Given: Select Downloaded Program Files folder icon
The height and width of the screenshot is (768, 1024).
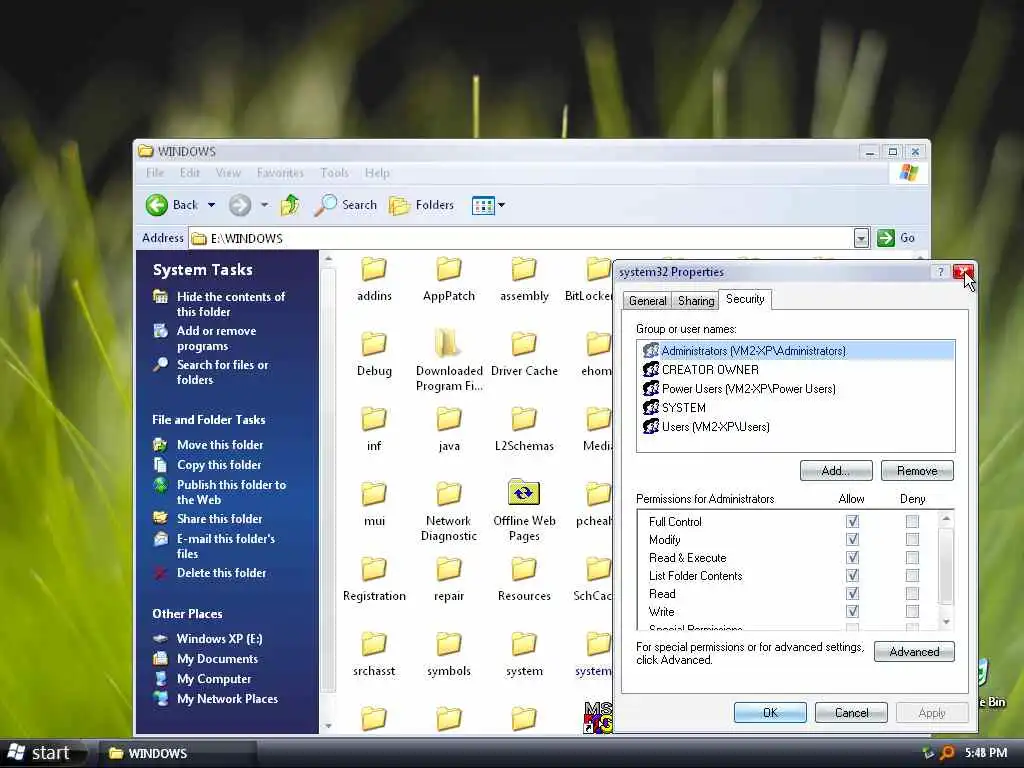Looking at the screenshot, I should (449, 342).
